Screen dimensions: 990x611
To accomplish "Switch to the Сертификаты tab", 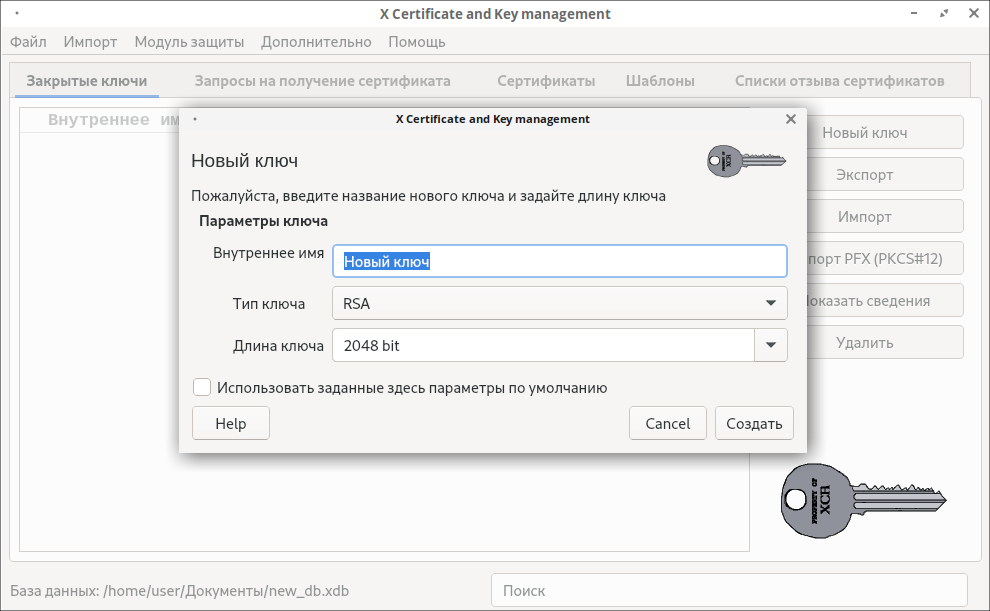I will [x=546, y=81].
